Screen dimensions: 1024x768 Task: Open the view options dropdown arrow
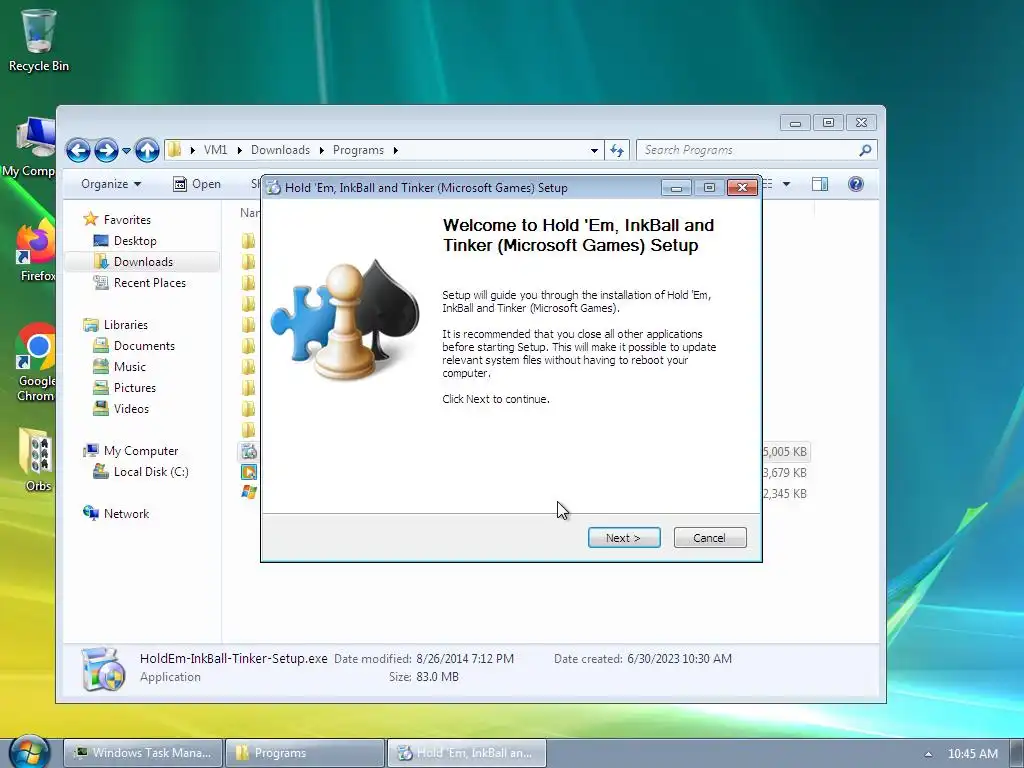[786, 184]
